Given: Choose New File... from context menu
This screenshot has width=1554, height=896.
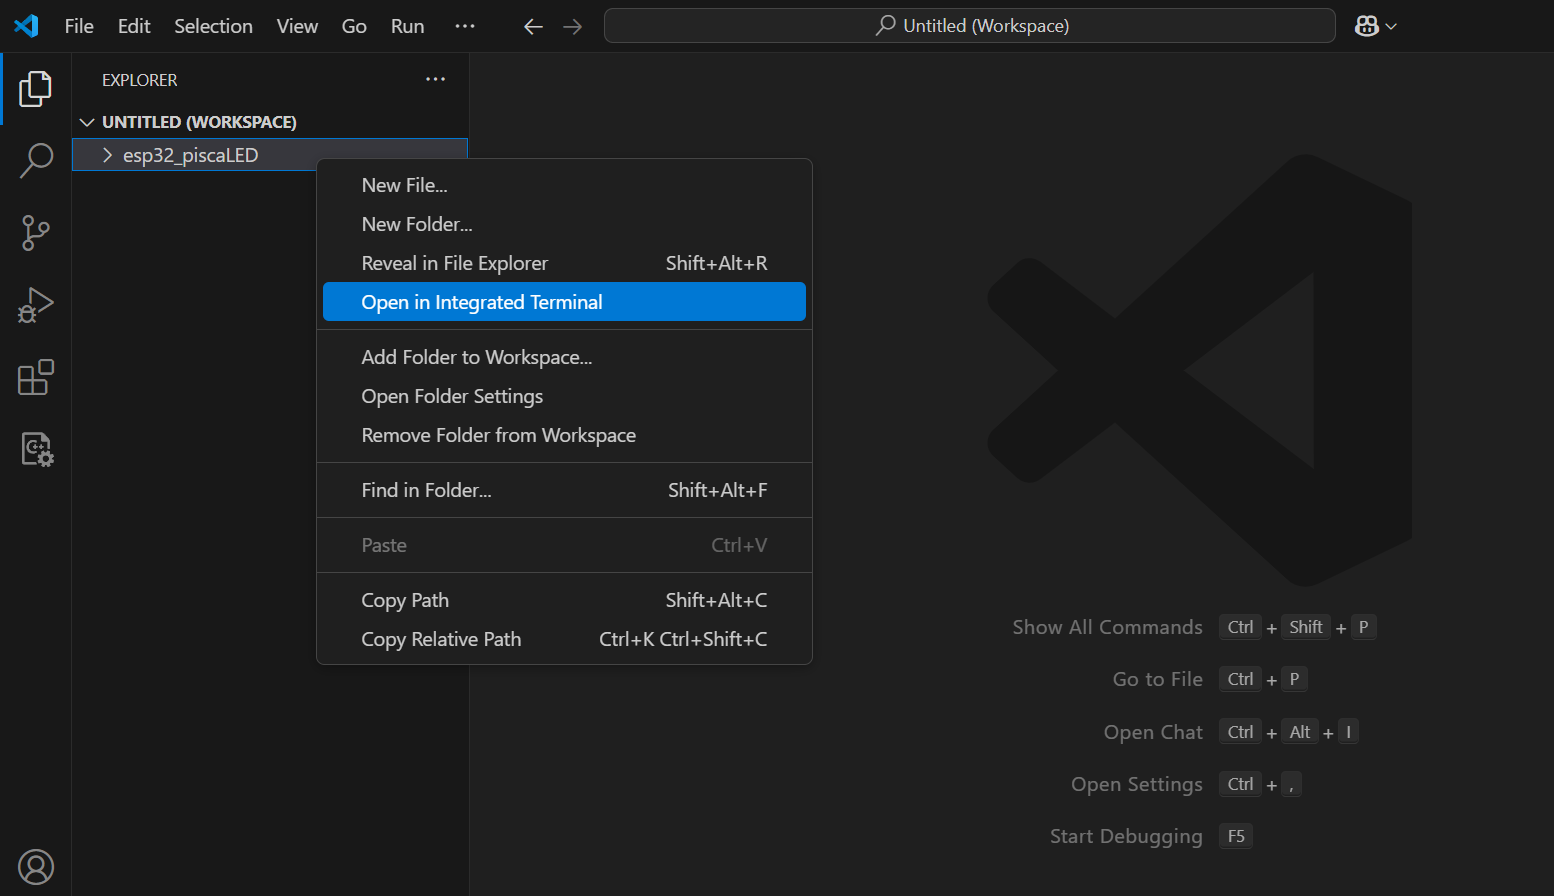Looking at the screenshot, I should [x=564, y=185].
